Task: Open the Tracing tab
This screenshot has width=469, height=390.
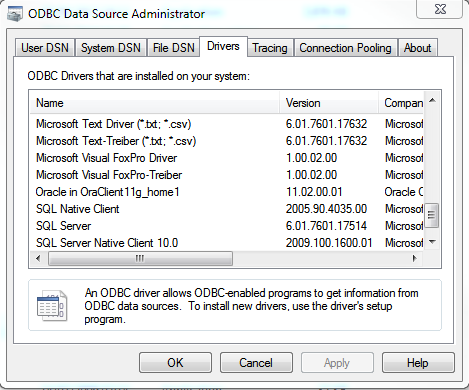Action: [x=270, y=48]
